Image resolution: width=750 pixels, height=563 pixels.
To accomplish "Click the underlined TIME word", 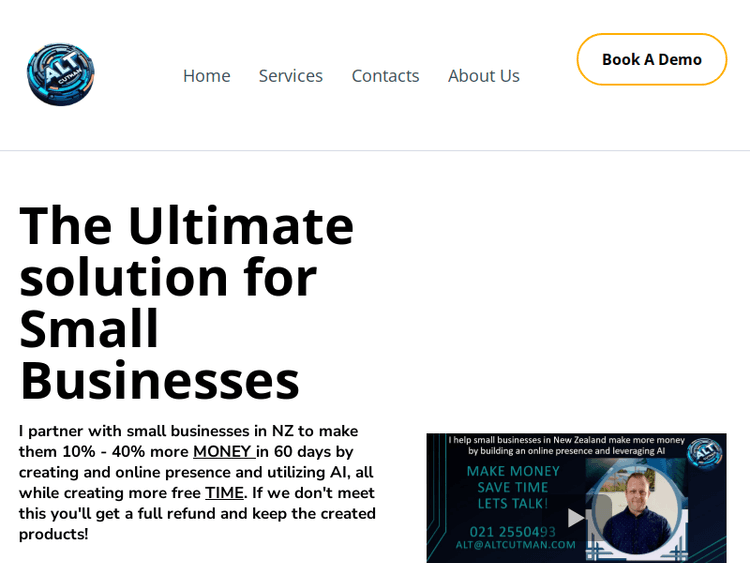I will coord(224,493).
